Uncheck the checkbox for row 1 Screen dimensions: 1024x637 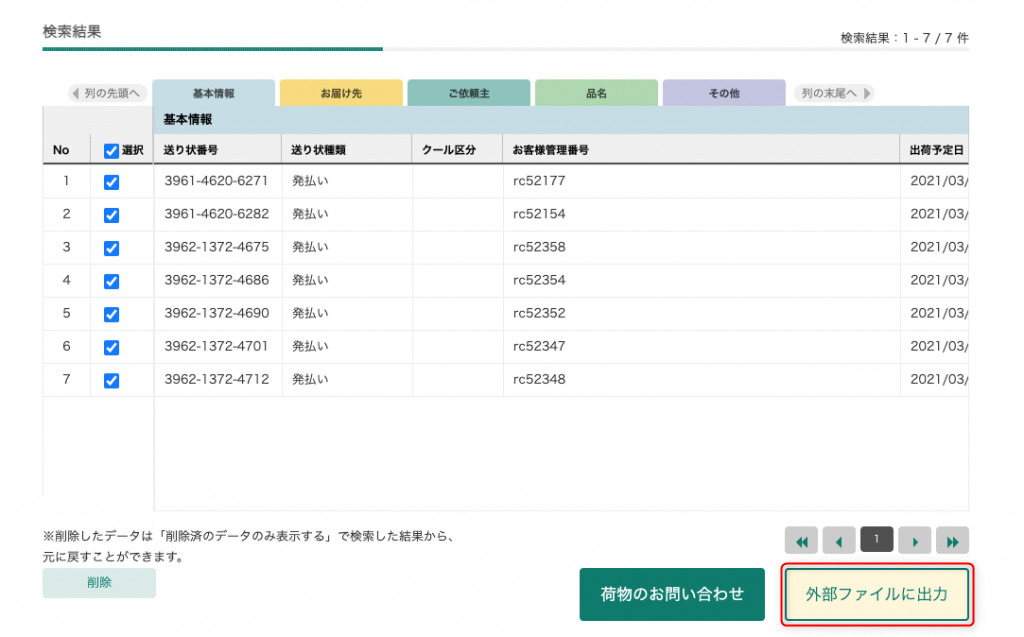[x=112, y=182]
